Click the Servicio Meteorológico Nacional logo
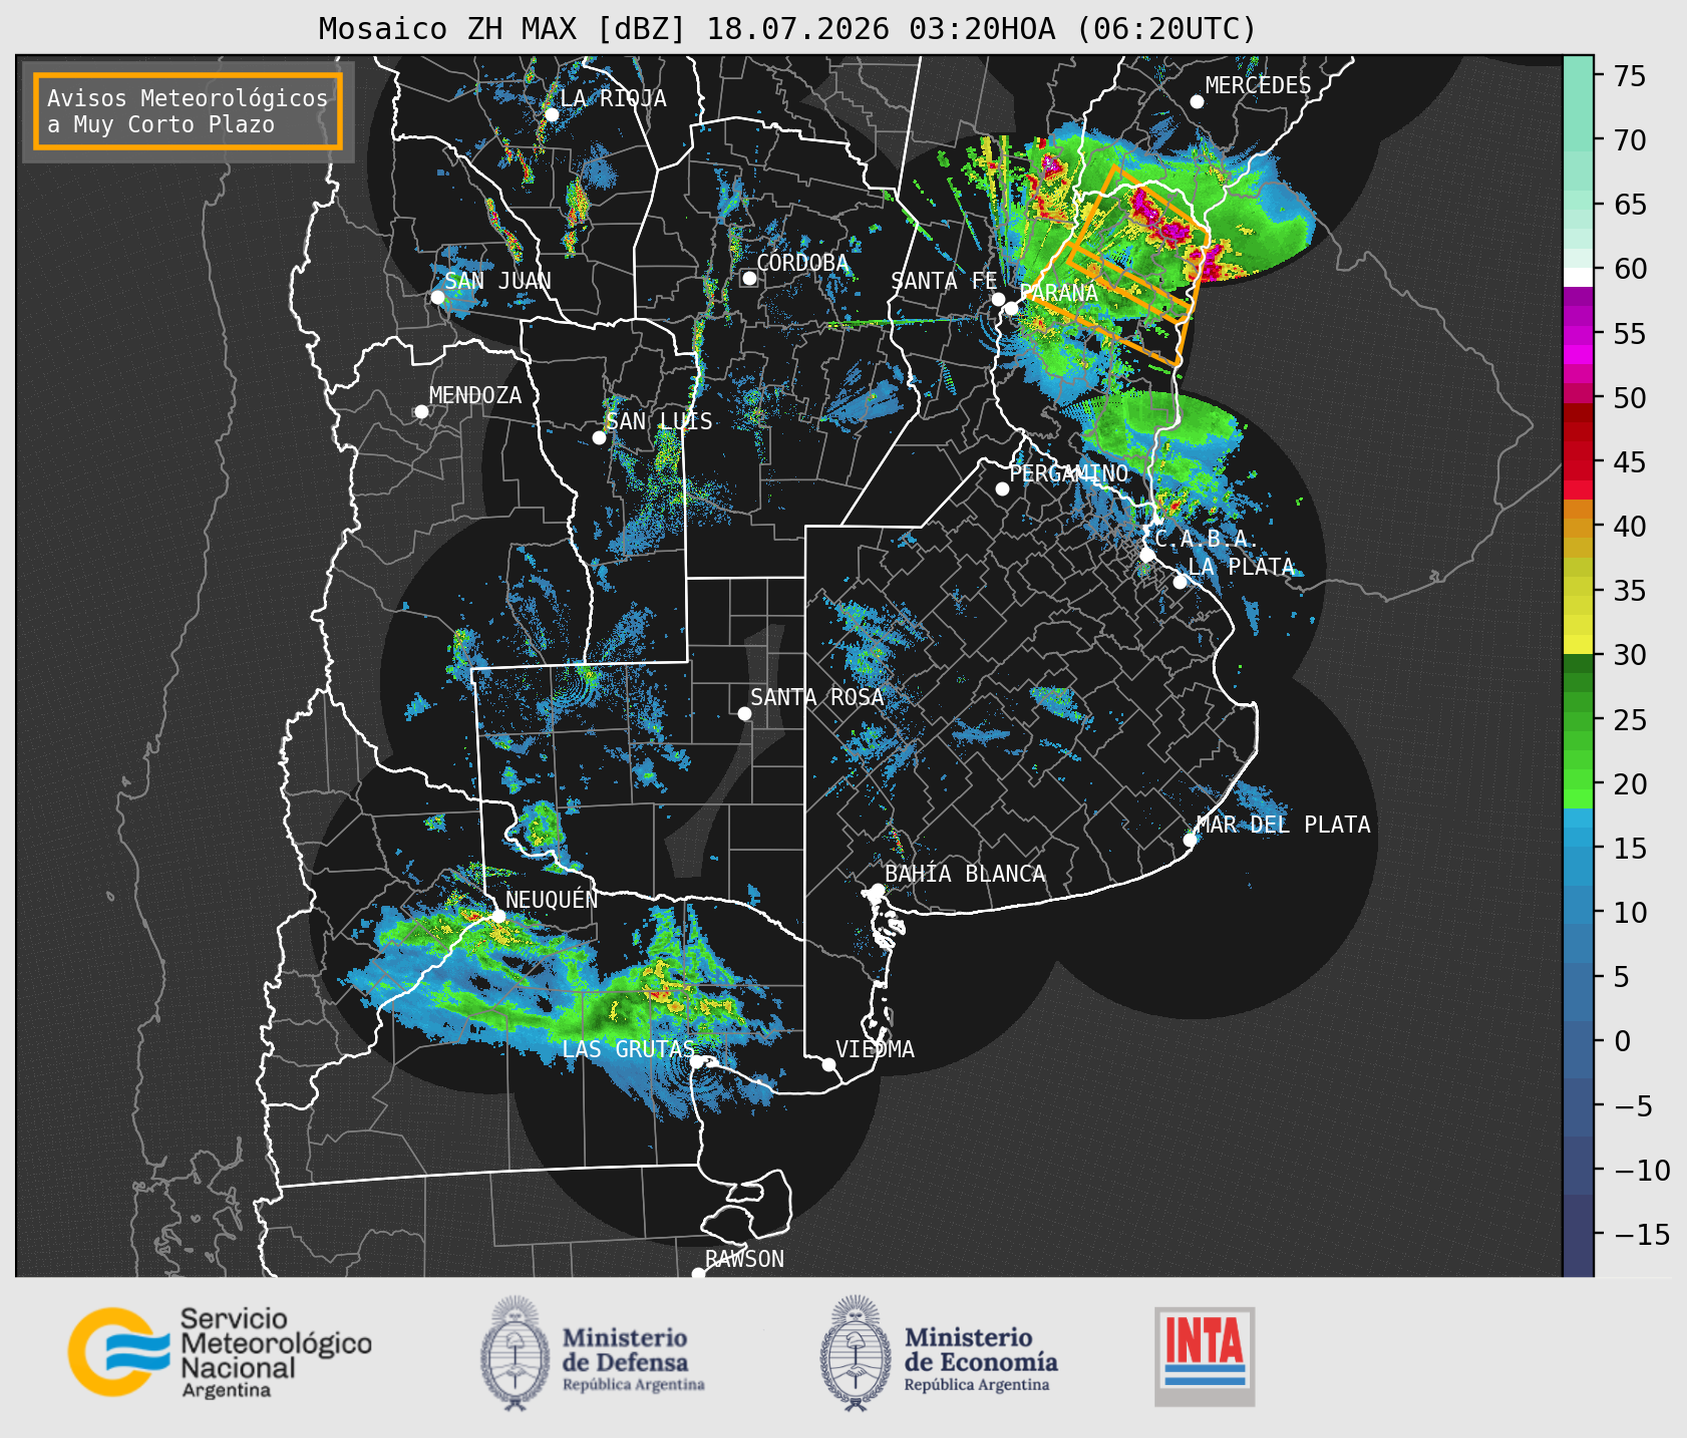This screenshot has height=1438, width=1687. [x=219, y=1352]
